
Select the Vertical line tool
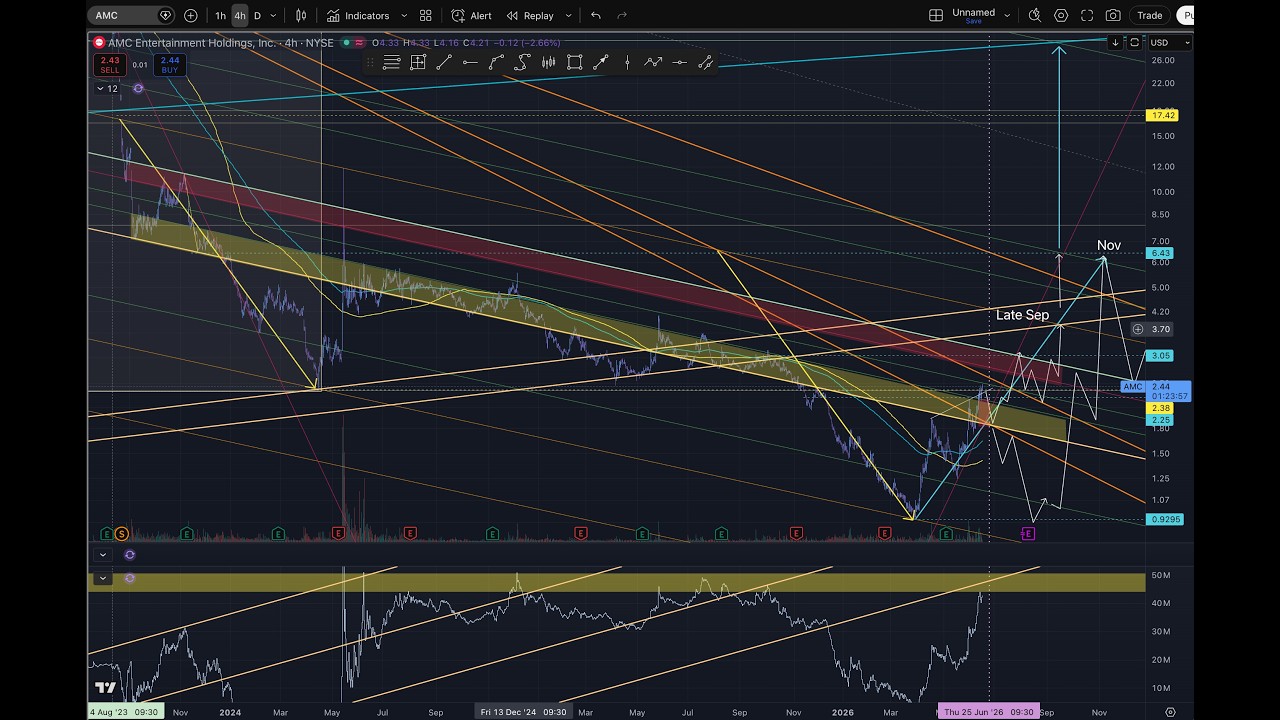(x=627, y=62)
